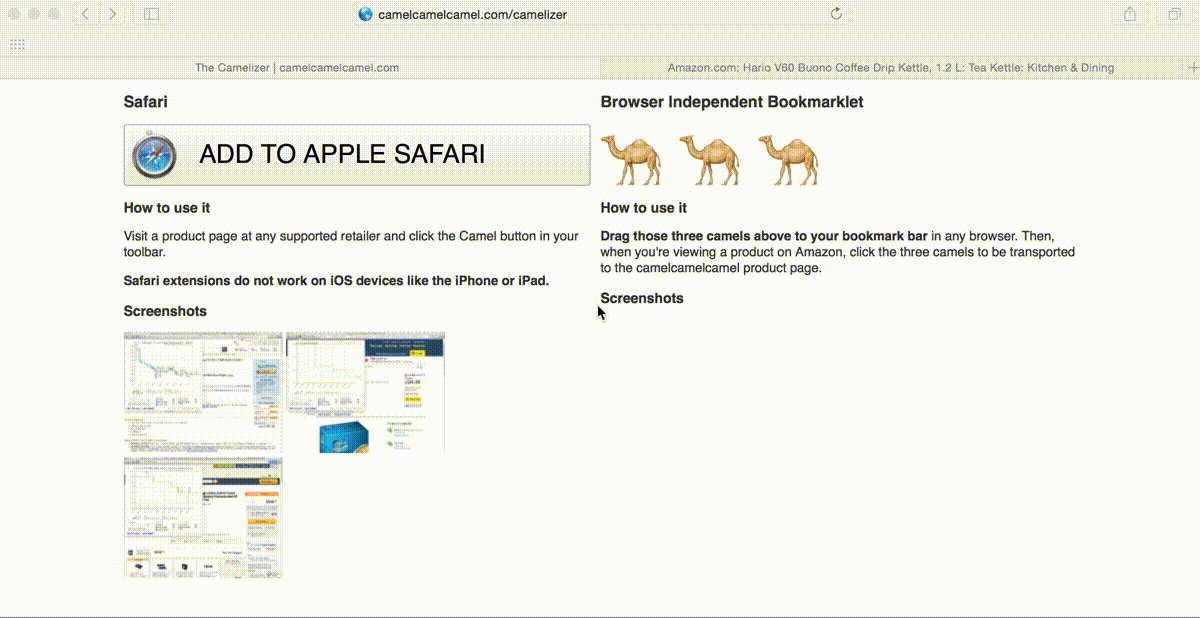Click the Drag those three camels instruction text
This screenshot has width=1200, height=618.
(838, 252)
